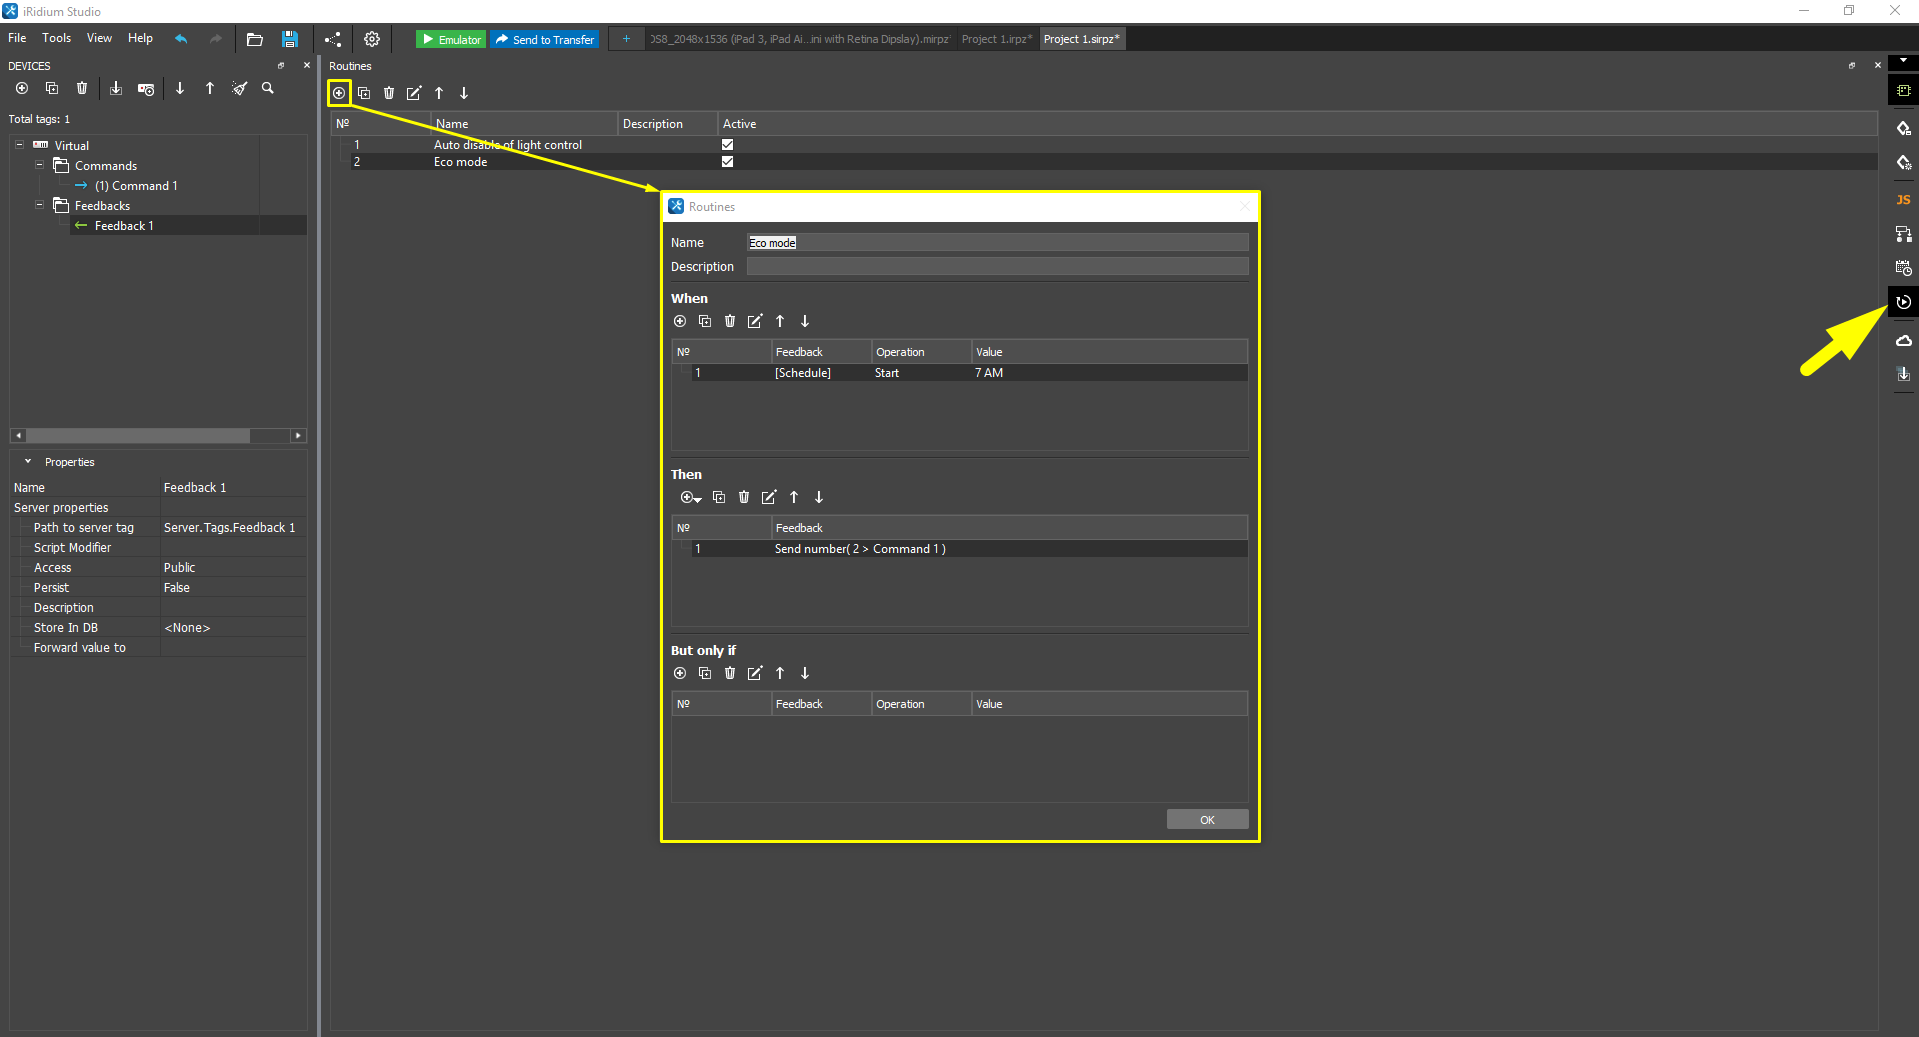The image size is (1919, 1037).
Task: Switch to the Project 1.irpz tab
Action: 996,39
